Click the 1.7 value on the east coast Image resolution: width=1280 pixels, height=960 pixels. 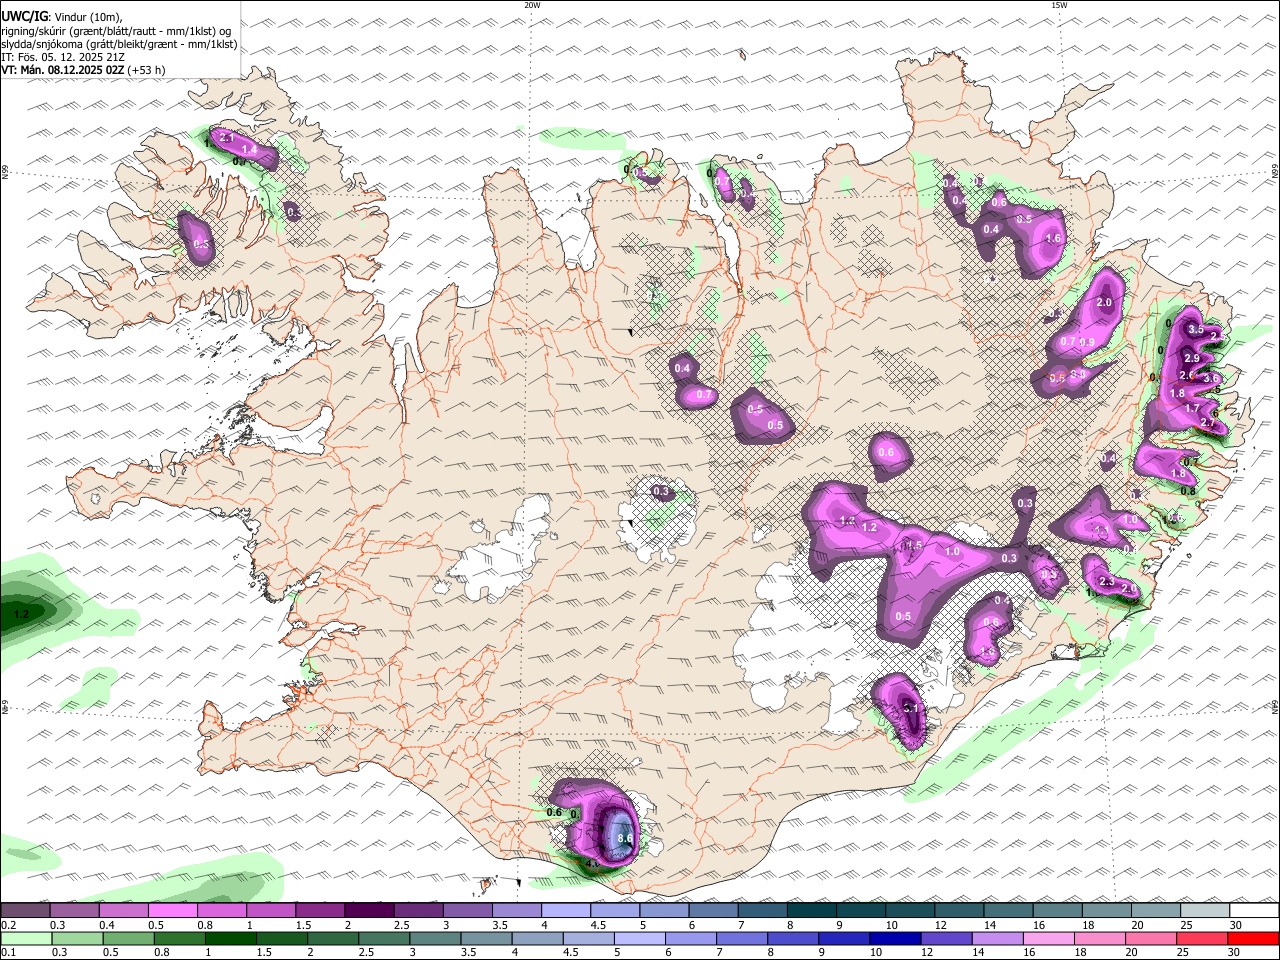point(1192,409)
